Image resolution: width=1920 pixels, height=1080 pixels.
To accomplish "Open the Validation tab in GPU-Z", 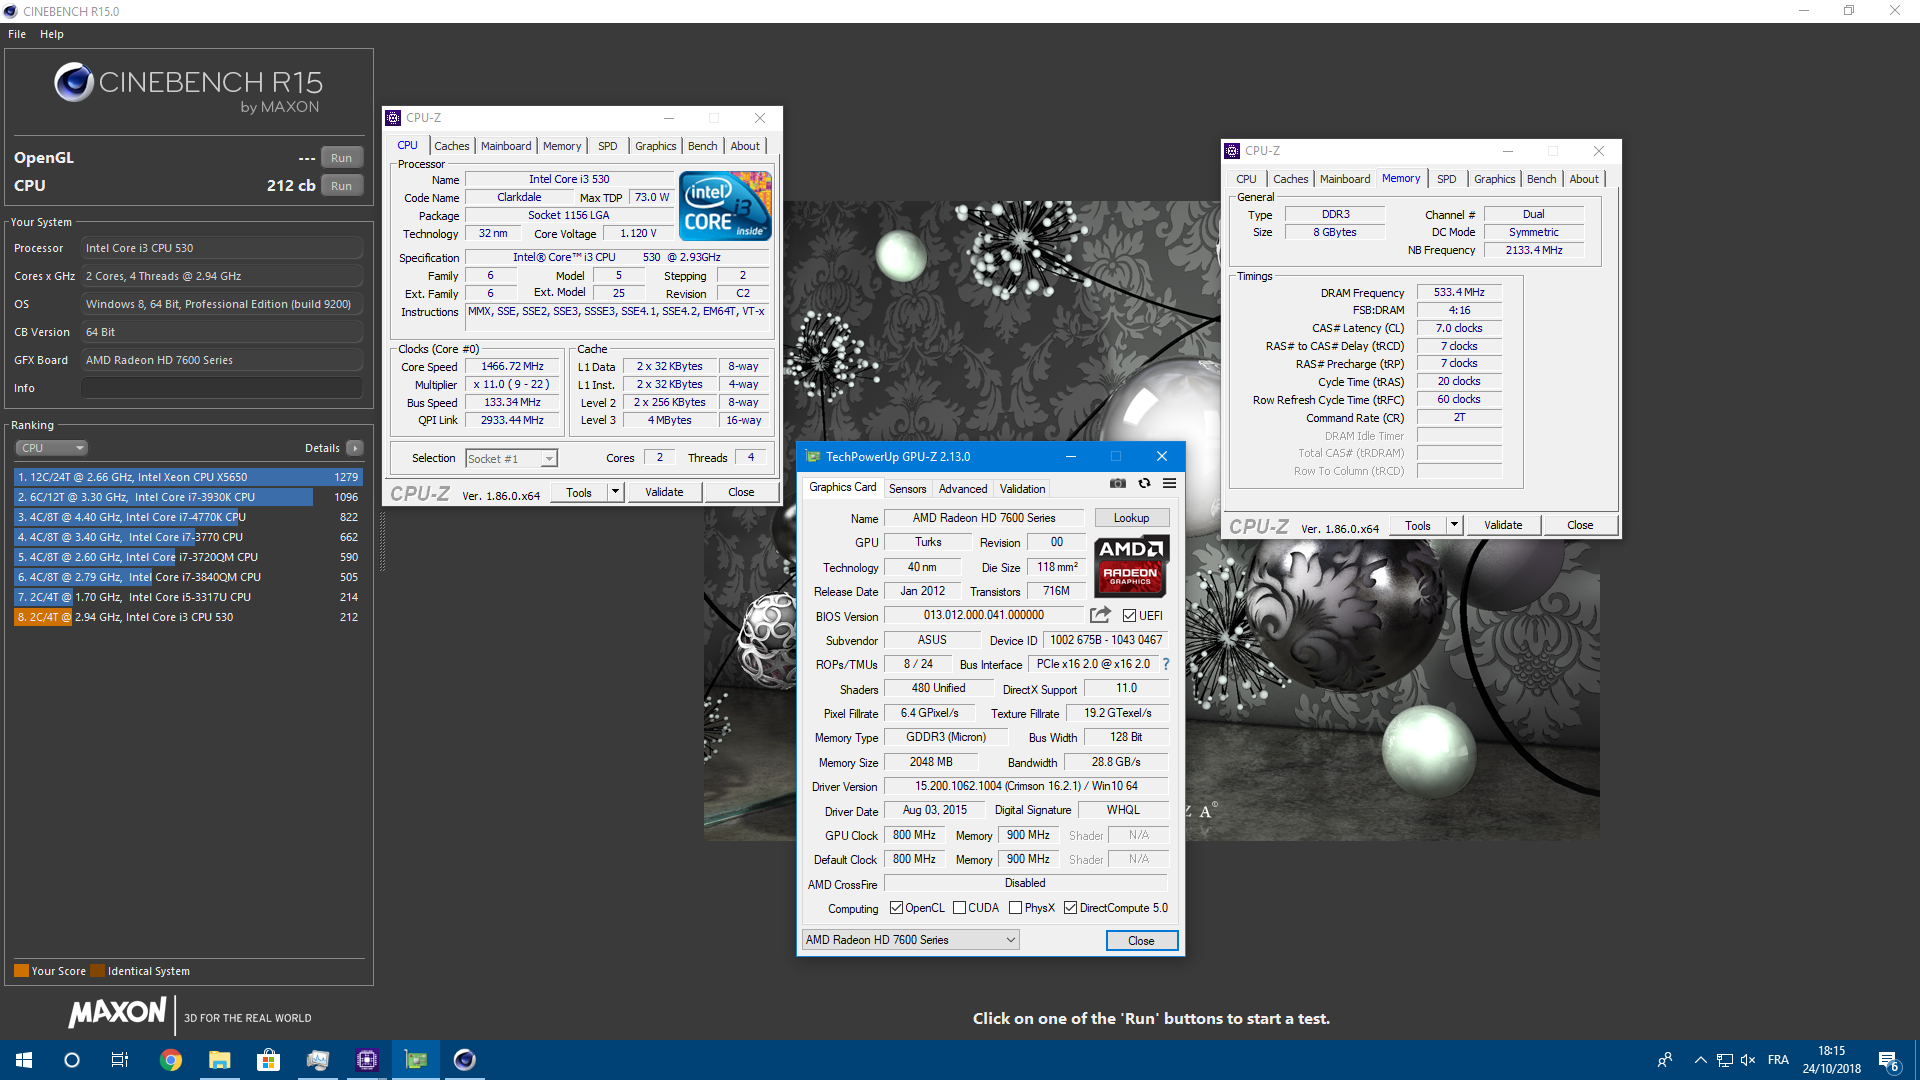I will point(1022,489).
